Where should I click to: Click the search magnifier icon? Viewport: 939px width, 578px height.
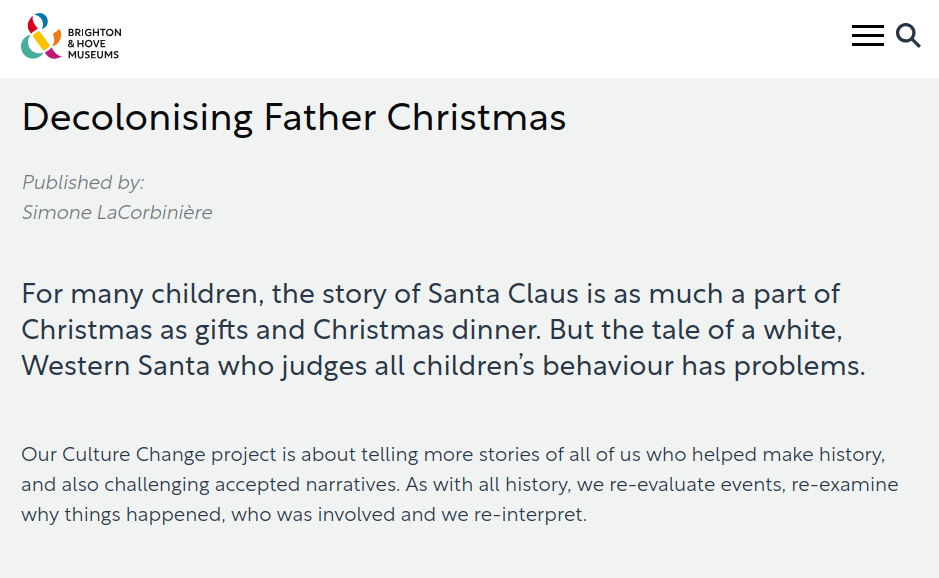(908, 36)
